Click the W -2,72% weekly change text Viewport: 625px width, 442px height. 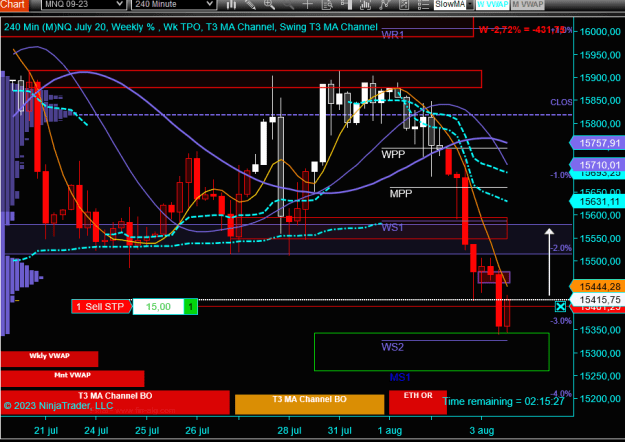522,29
